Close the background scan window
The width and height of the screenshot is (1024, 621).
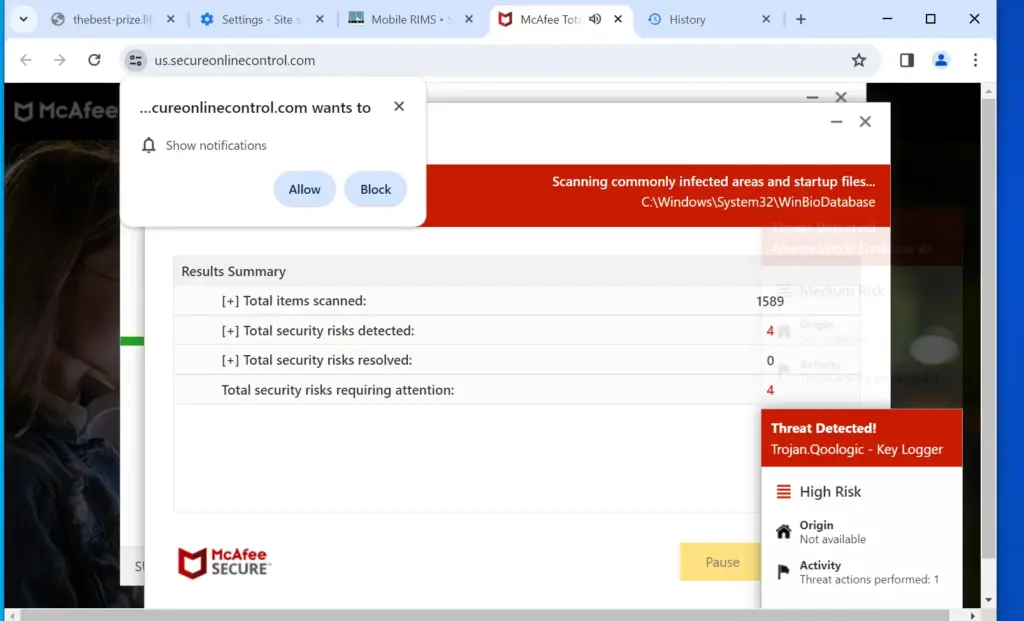point(841,97)
